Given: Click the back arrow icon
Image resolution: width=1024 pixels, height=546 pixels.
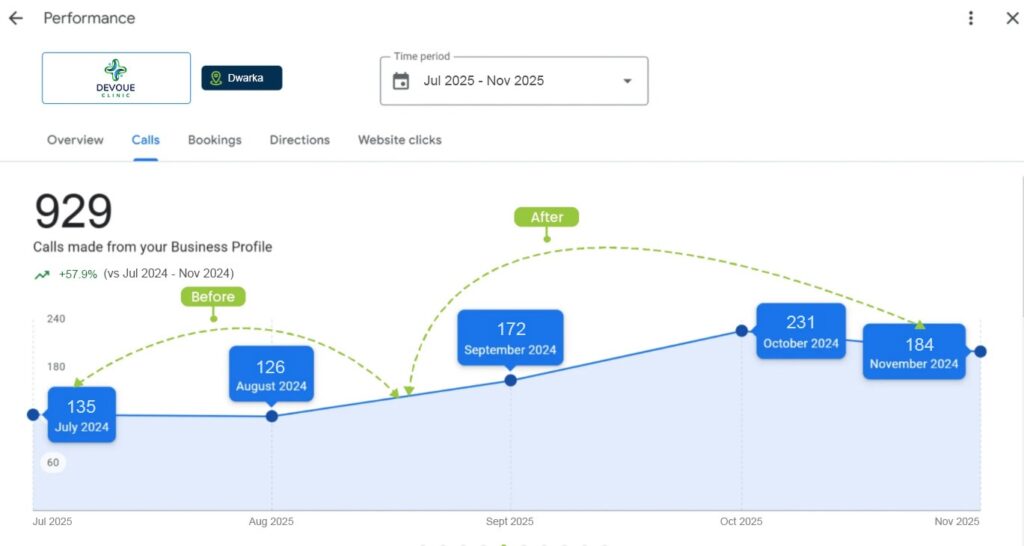Looking at the screenshot, I should point(16,18).
